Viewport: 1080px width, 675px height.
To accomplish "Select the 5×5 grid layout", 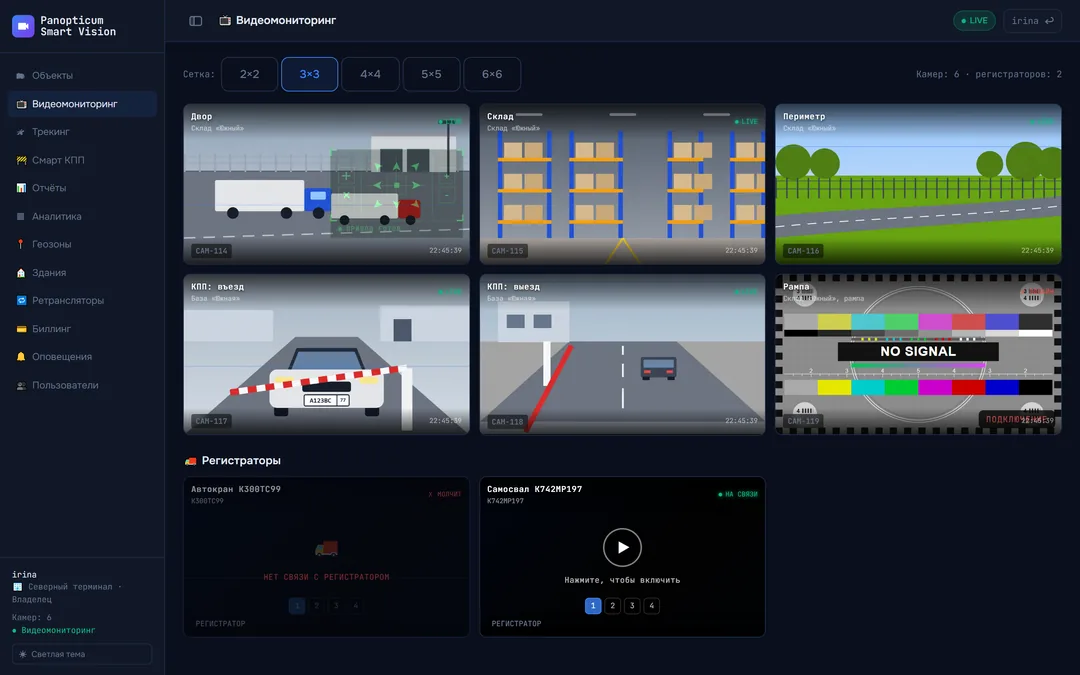I will point(431,74).
